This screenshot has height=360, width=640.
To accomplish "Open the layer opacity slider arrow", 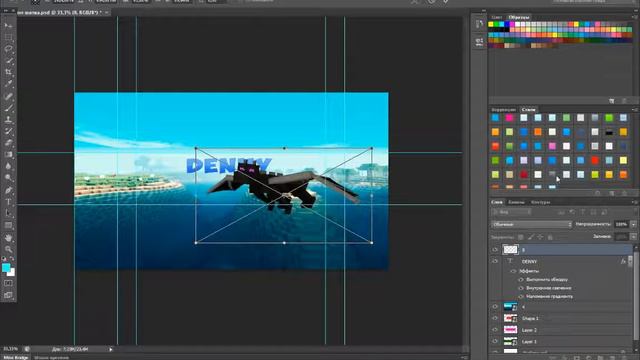I will pos(633,224).
